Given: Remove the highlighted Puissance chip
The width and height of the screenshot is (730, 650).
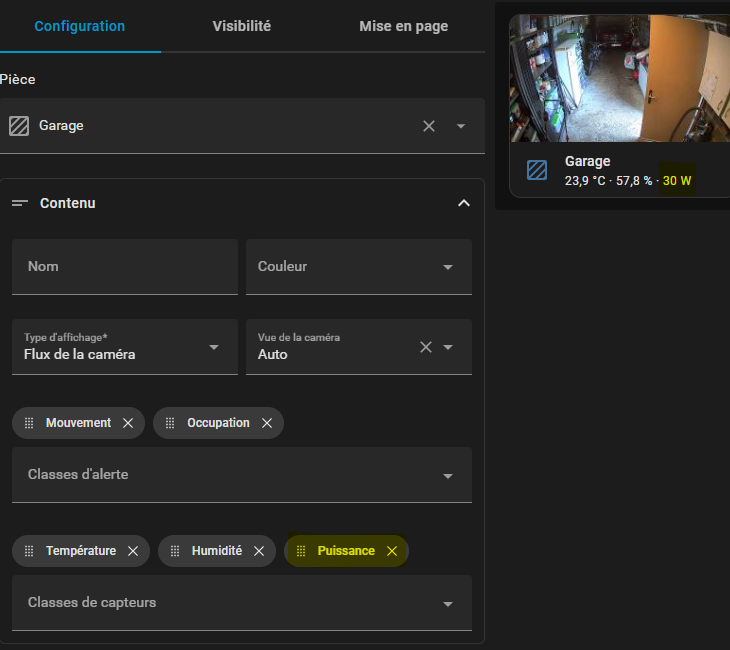Looking at the screenshot, I should 392,551.
